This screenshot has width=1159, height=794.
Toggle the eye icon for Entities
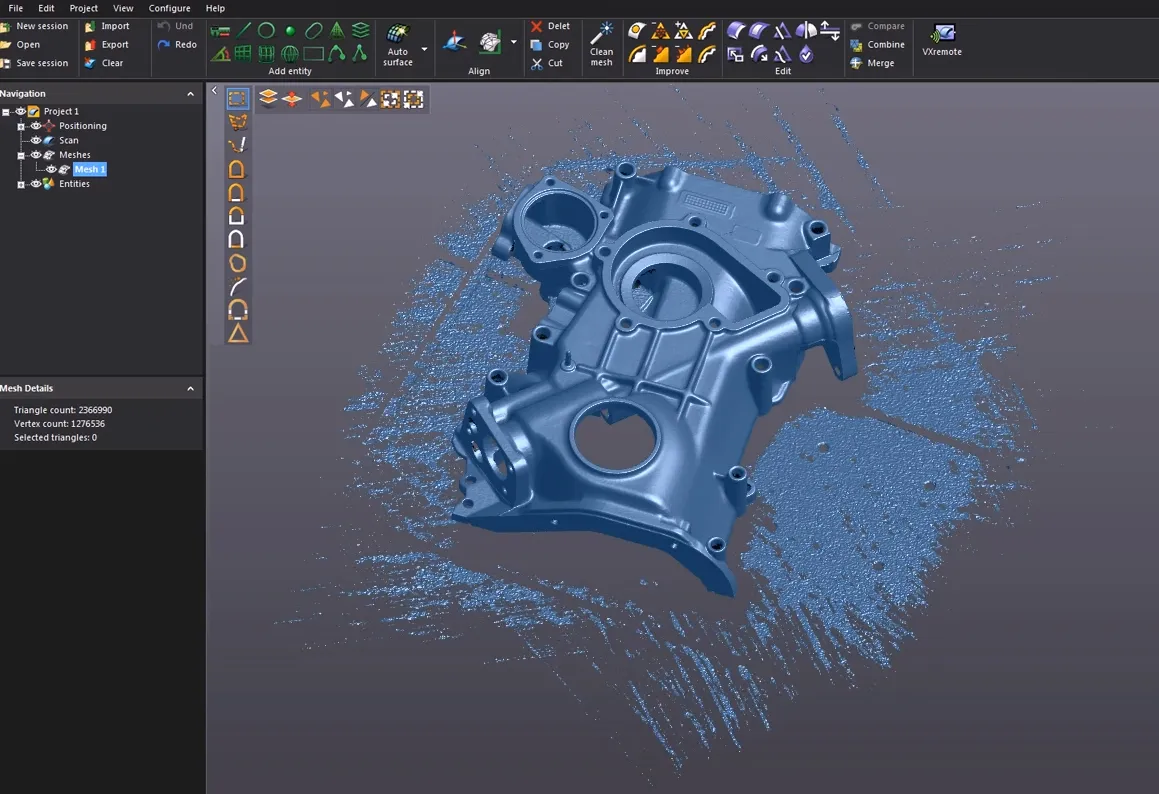point(35,184)
